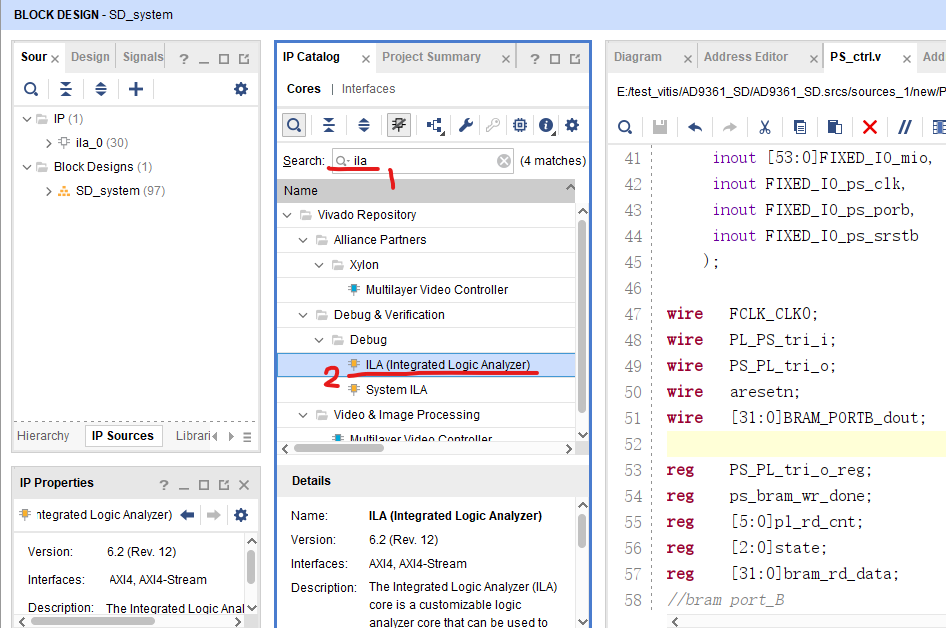946x628 pixels.
Task: Toggle hide incompatible IP filter icon
Action: (x=399, y=125)
